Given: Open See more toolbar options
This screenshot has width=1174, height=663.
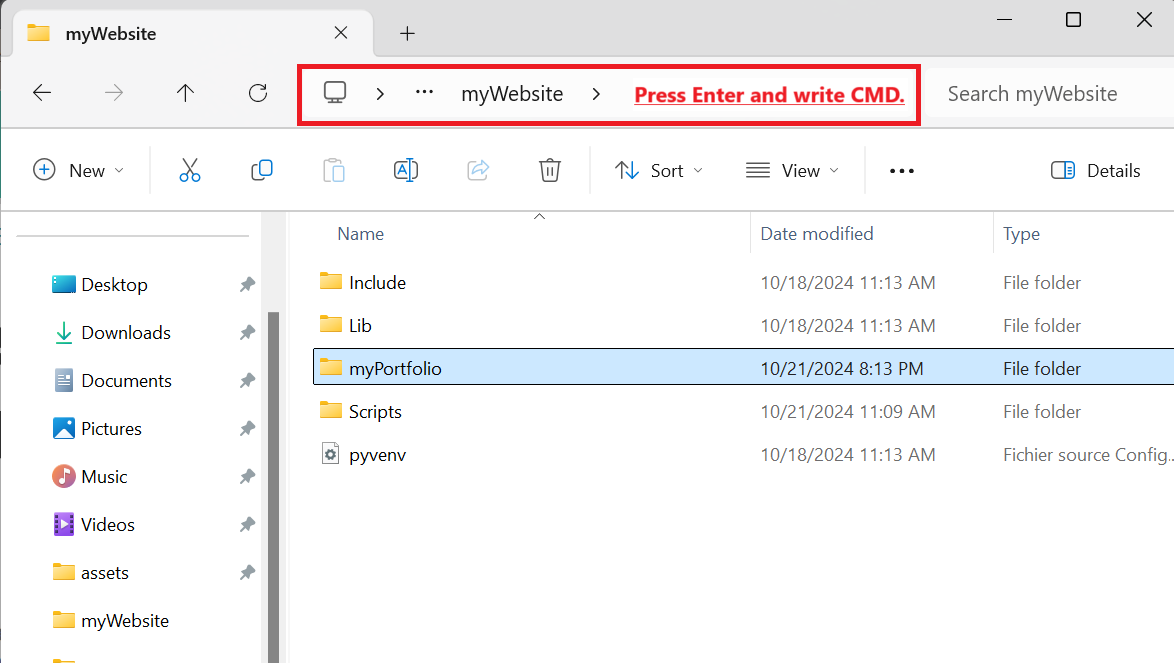Looking at the screenshot, I should 901,171.
